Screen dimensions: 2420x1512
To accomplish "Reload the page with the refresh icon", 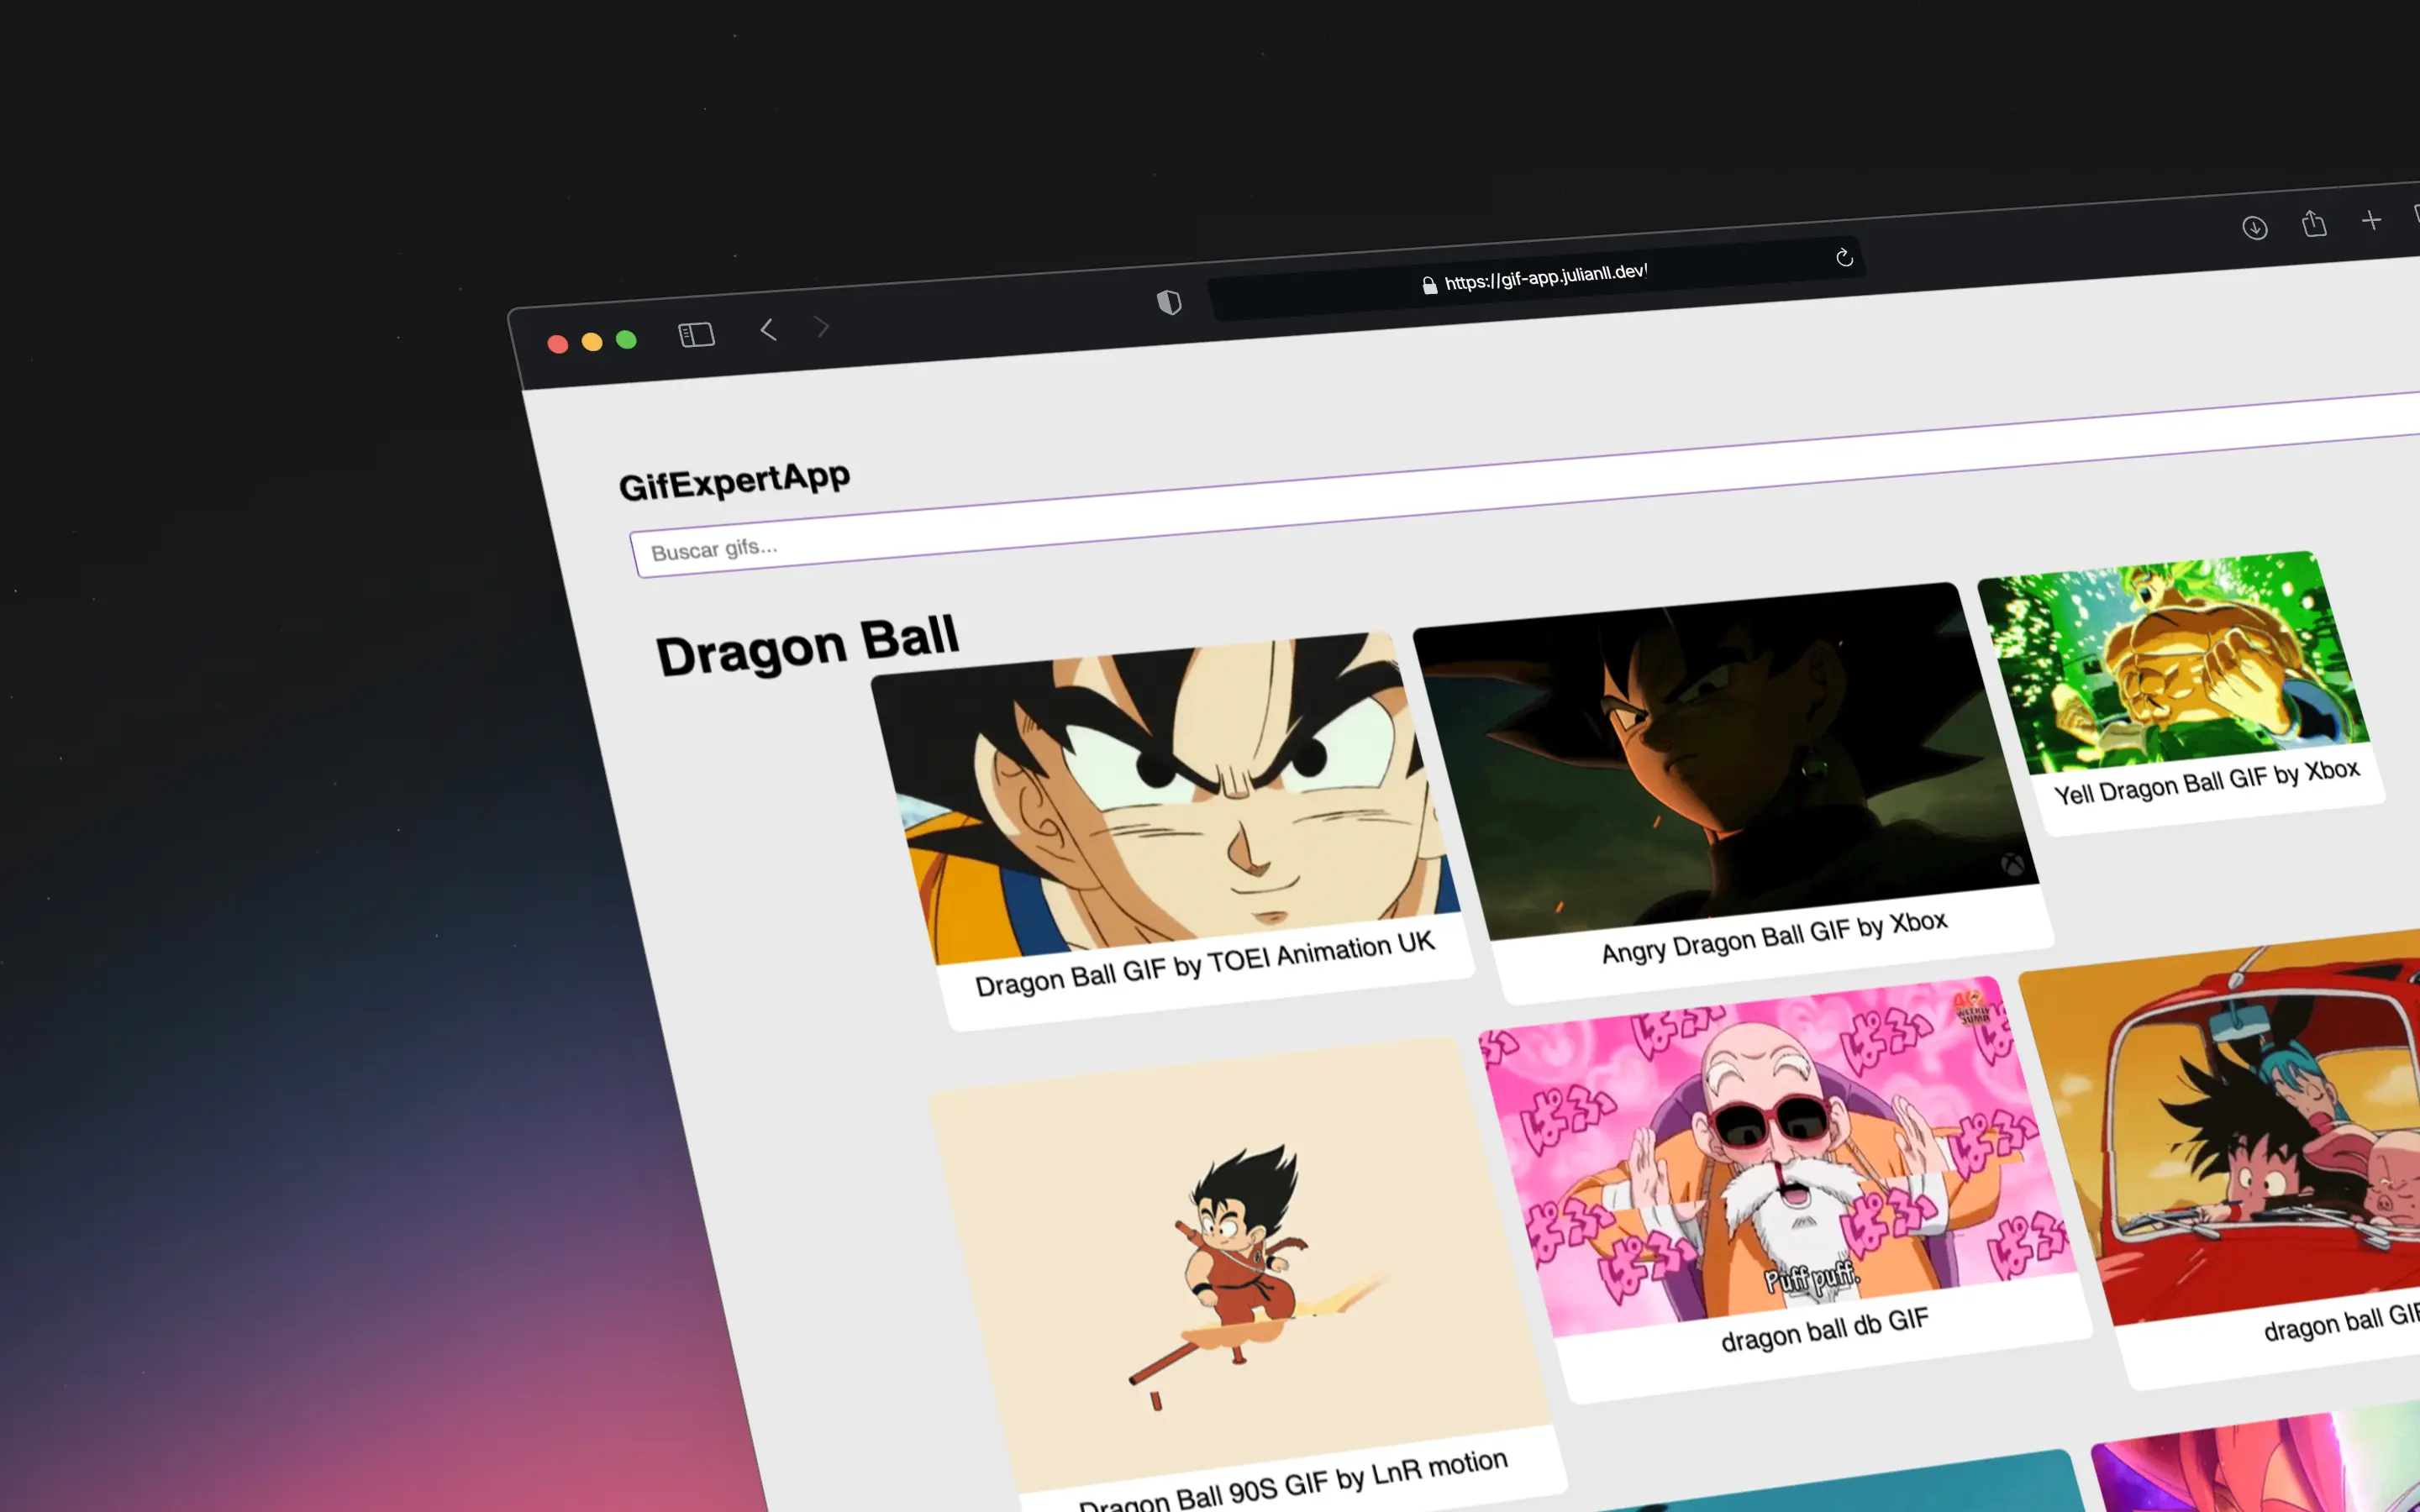I will (x=1844, y=258).
